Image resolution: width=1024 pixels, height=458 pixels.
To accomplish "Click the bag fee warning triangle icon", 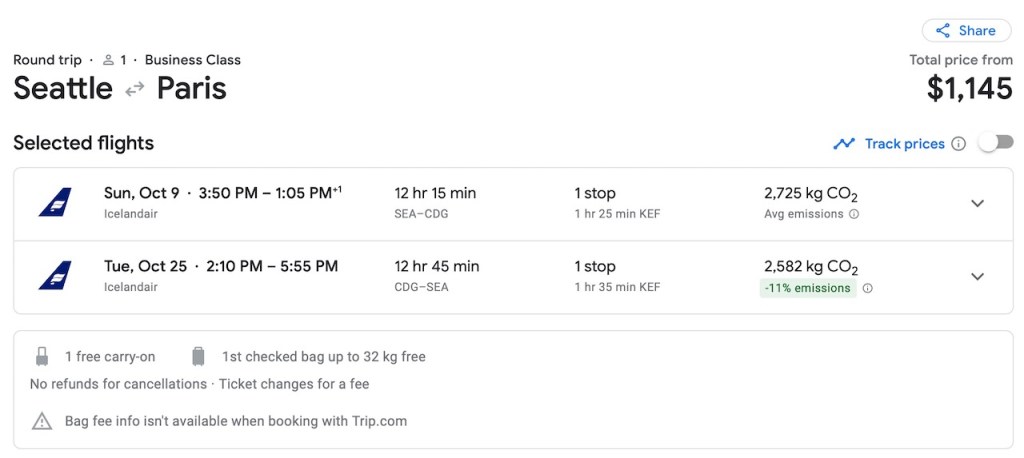I will 42,421.
